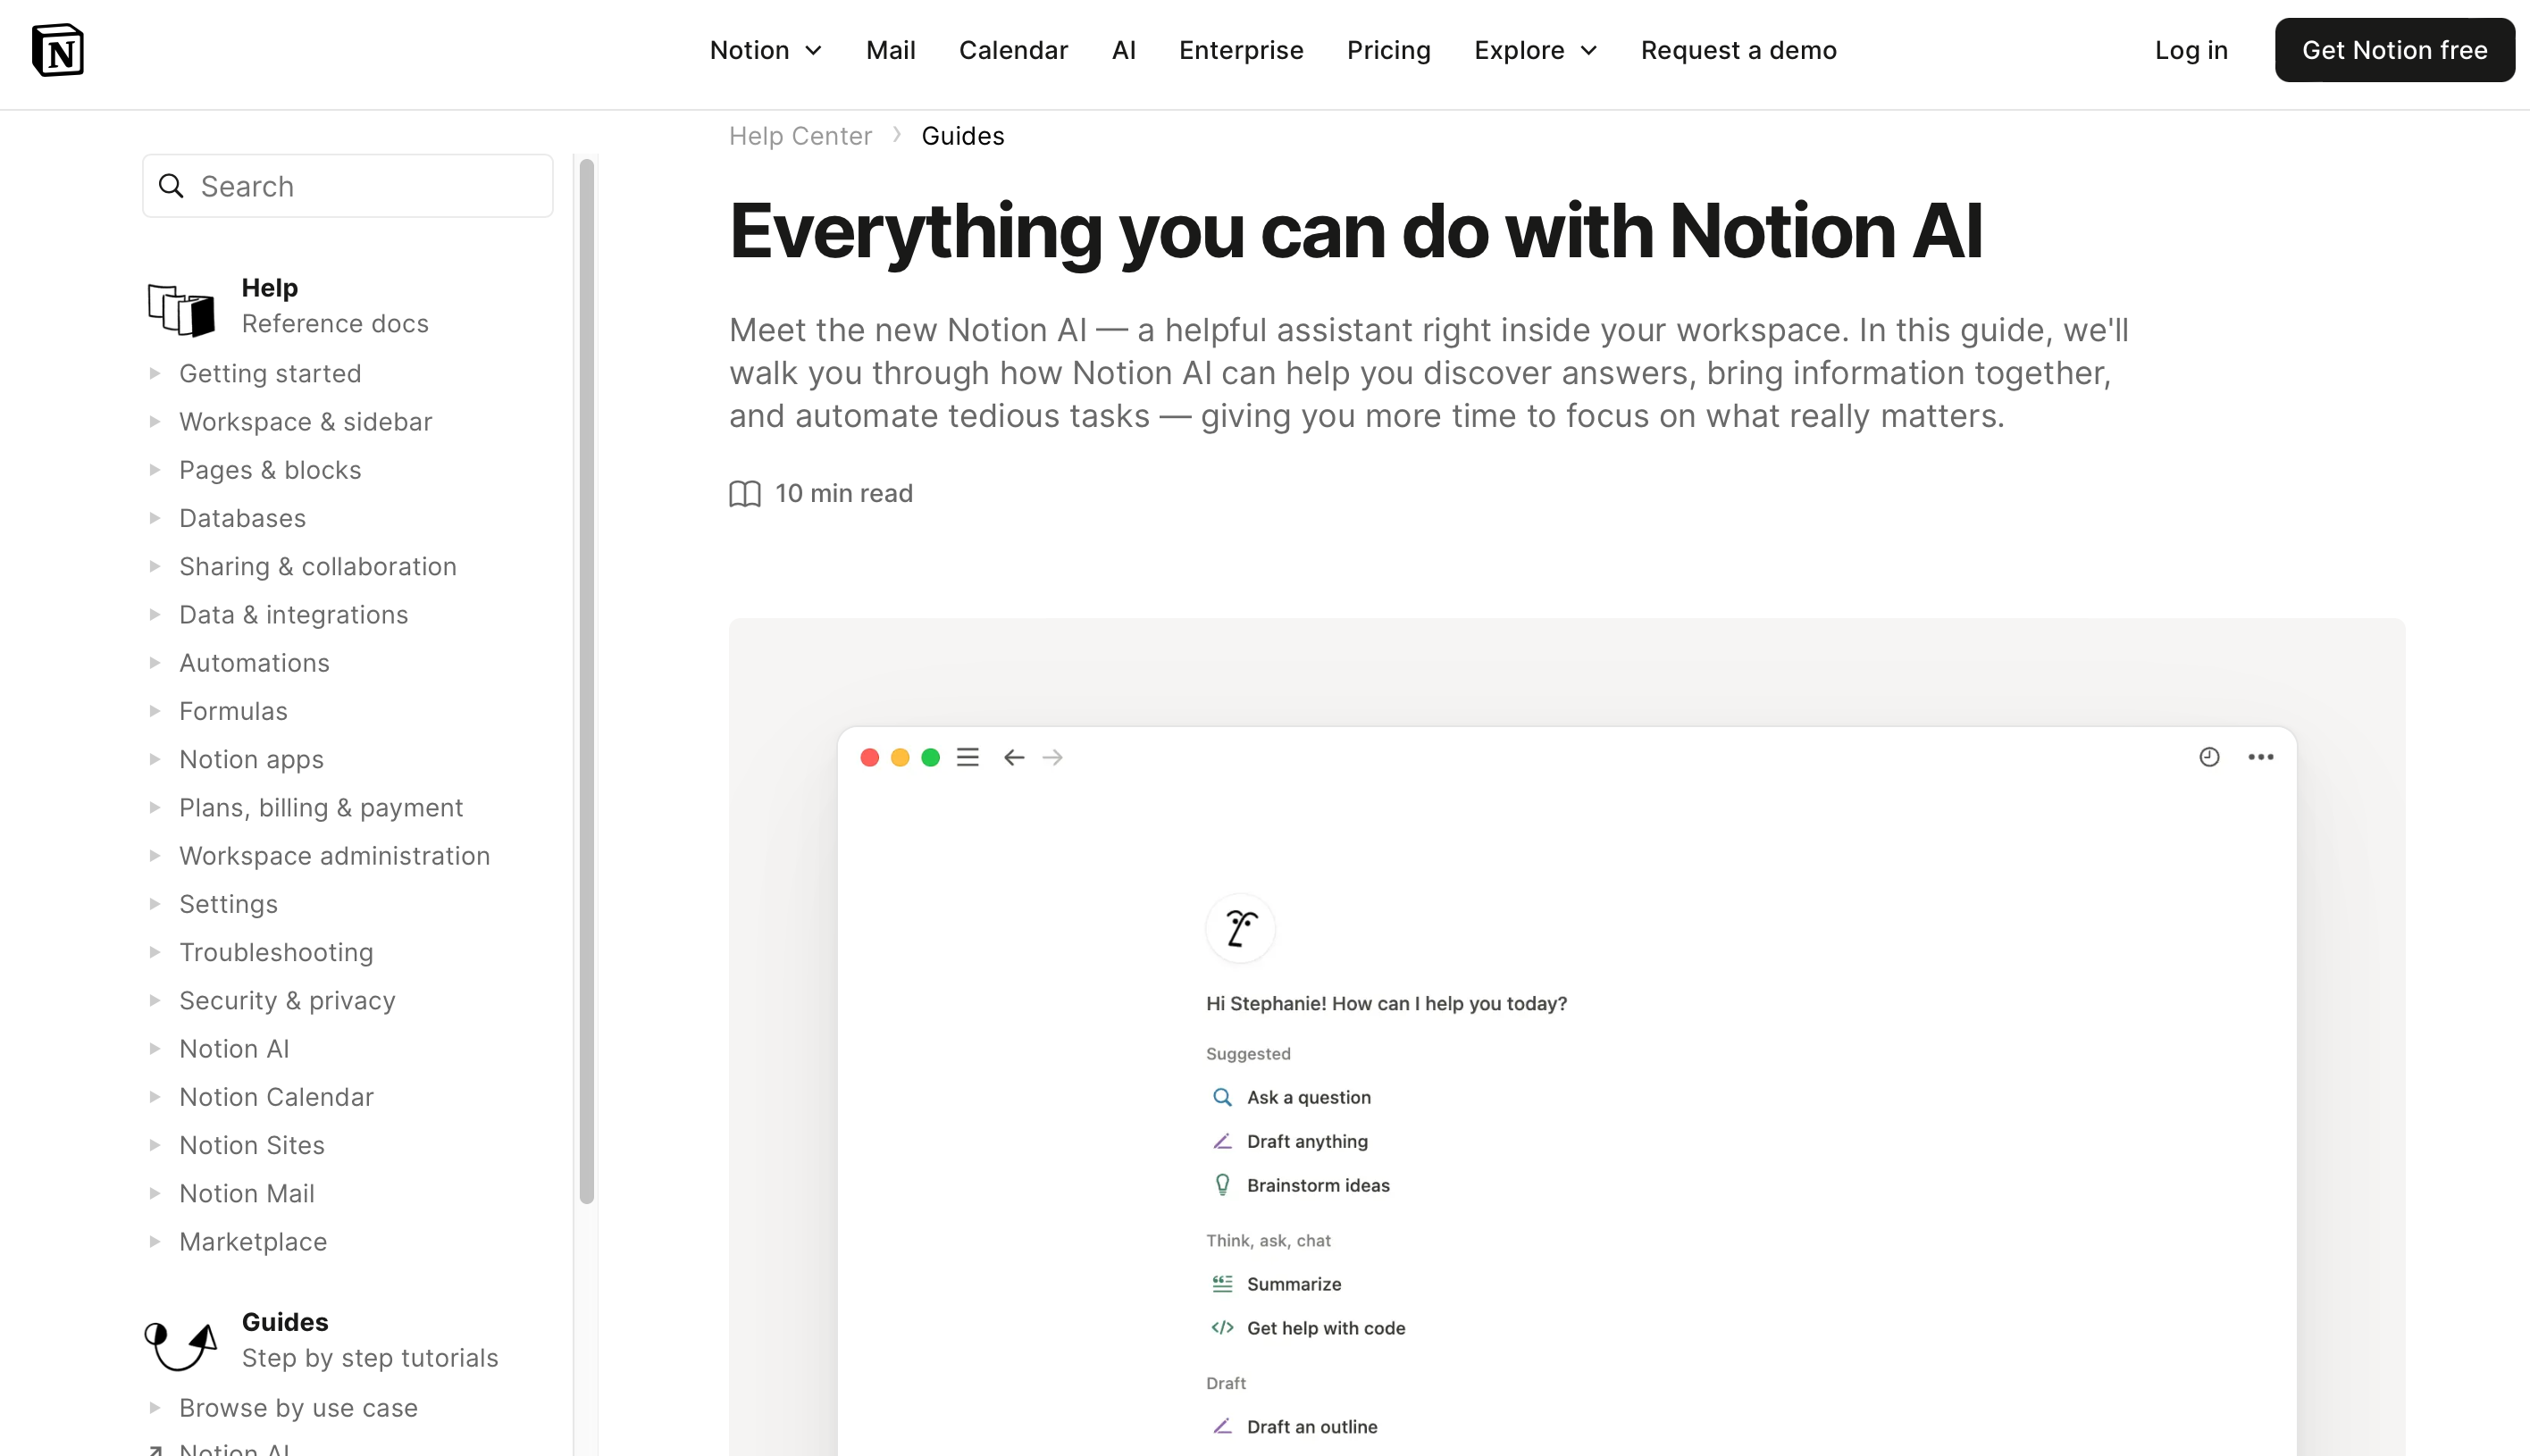The height and width of the screenshot is (1456, 2530).
Task: Open the hamburger menu in the app preview
Action: point(967,757)
